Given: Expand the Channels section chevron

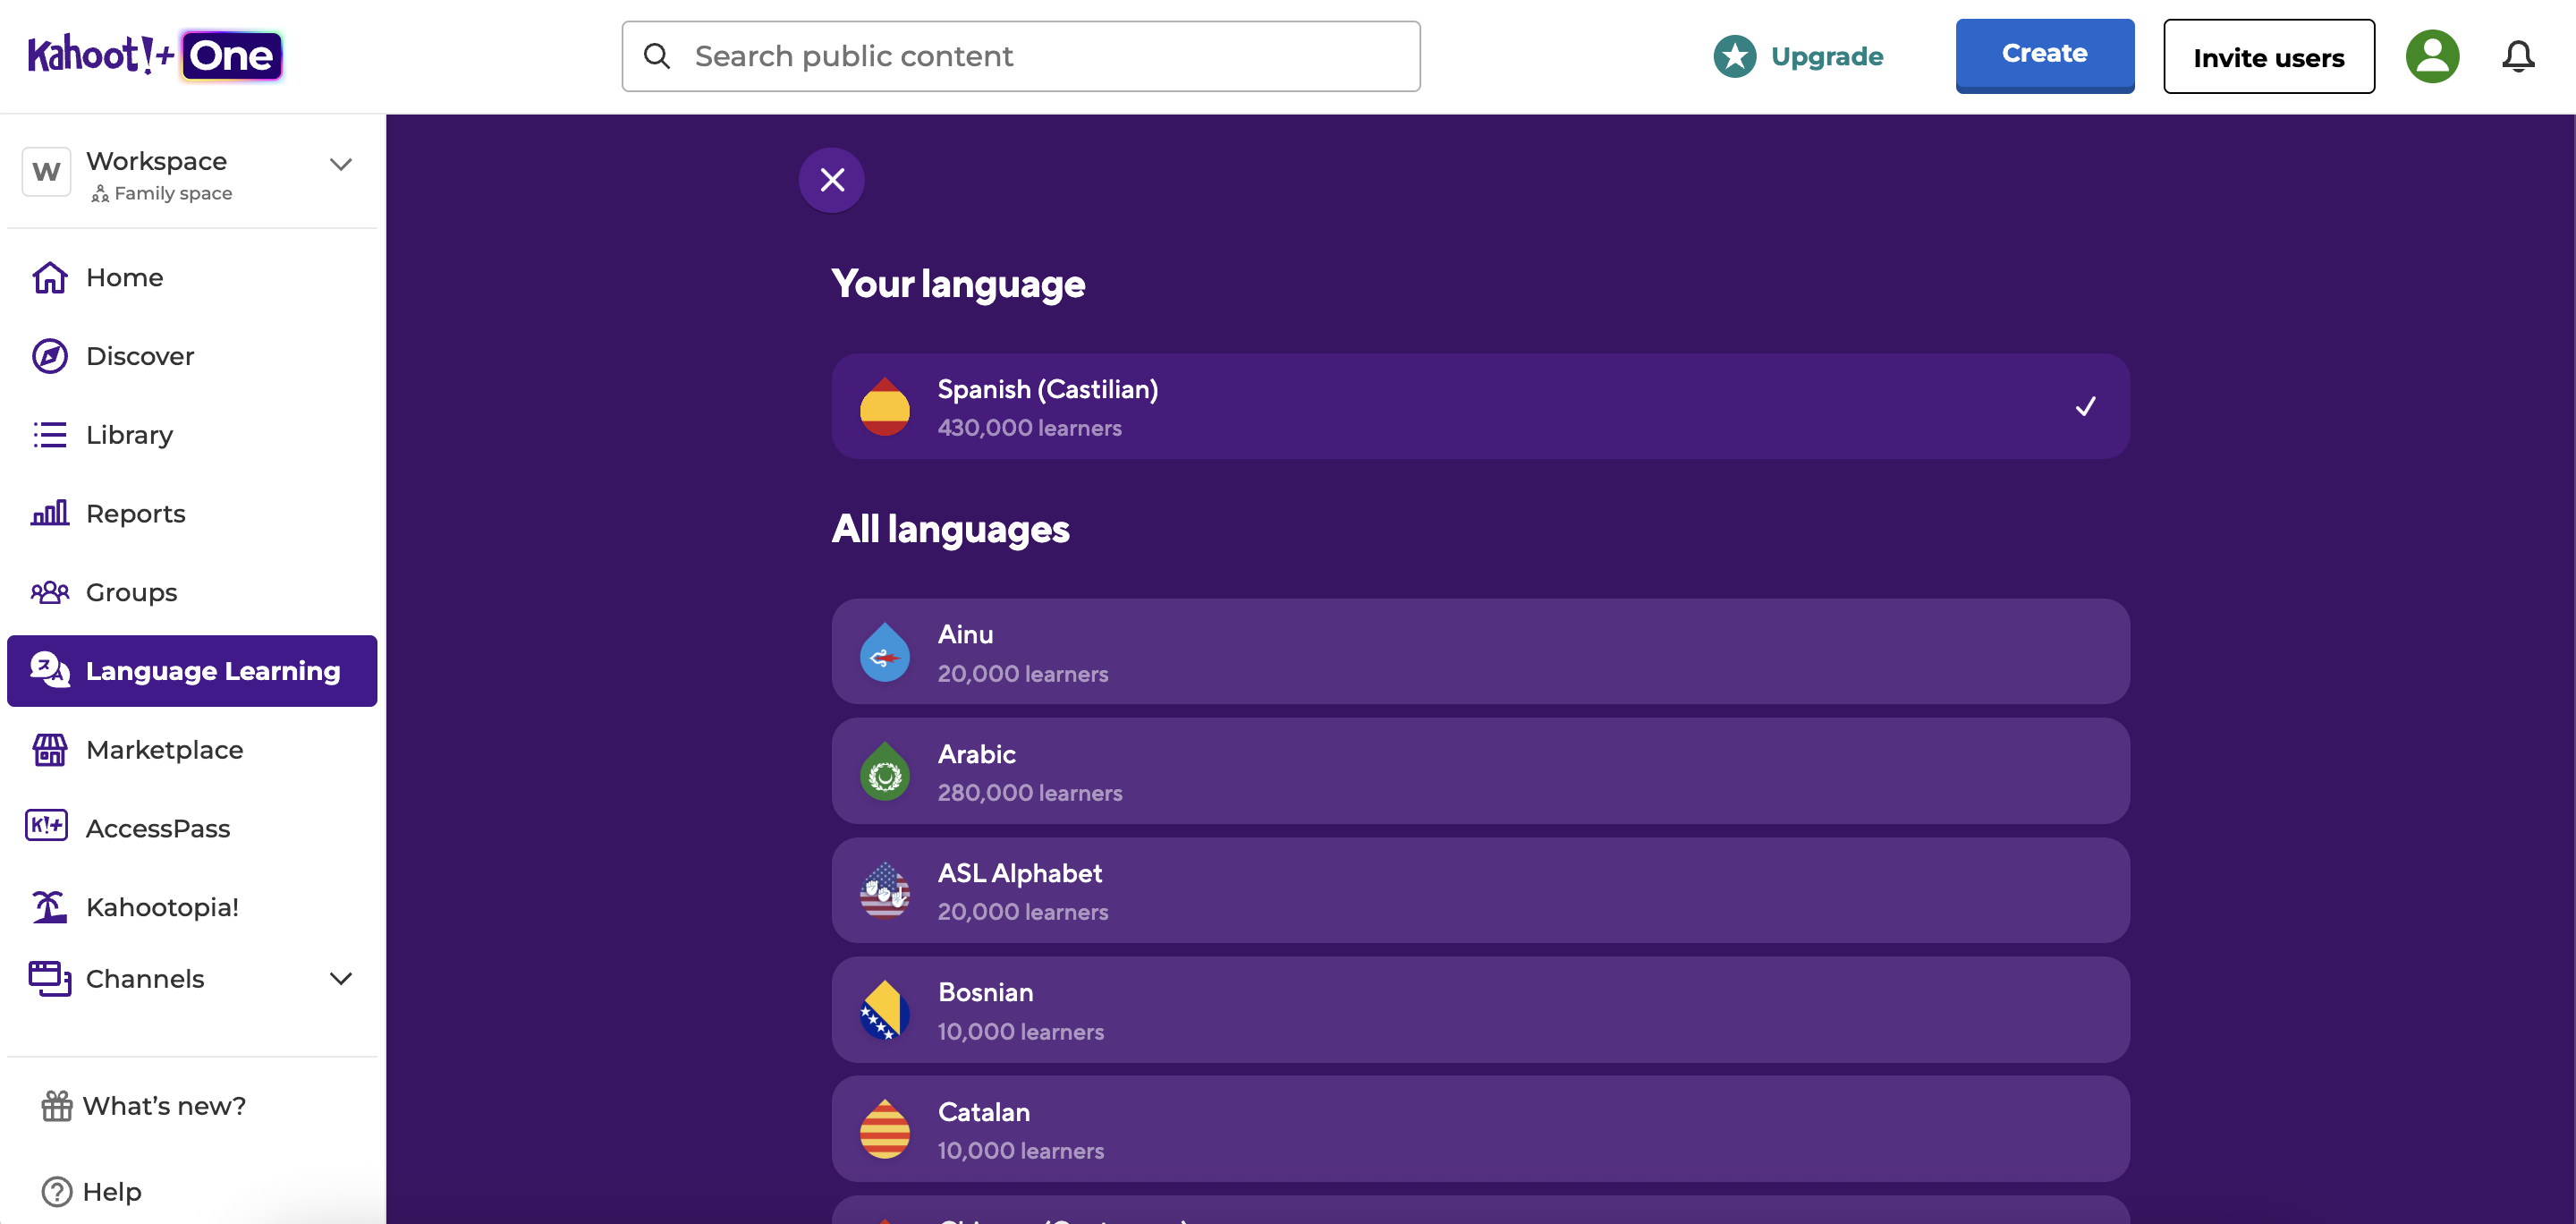Looking at the screenshot, I should pyautogui.click(x=341, y=979).
